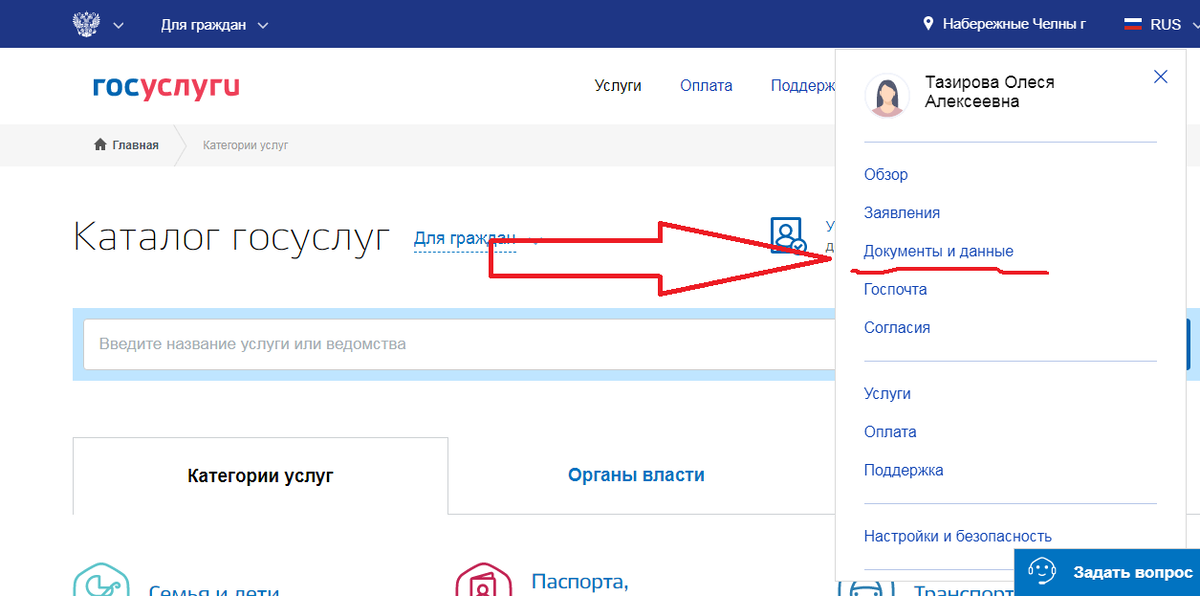The image size is (1200, 596).
Task: Click the name 'Тазирова Олеся Алексеевна'
Action: coord(989,92)
